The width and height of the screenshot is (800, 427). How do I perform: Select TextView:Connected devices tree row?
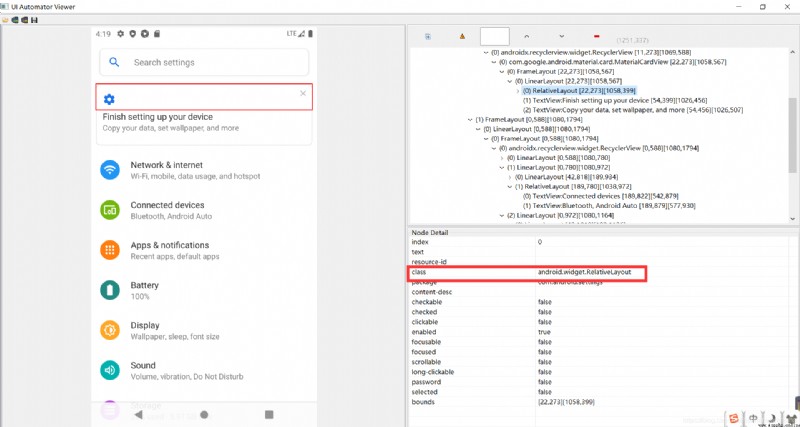(601, 196)
